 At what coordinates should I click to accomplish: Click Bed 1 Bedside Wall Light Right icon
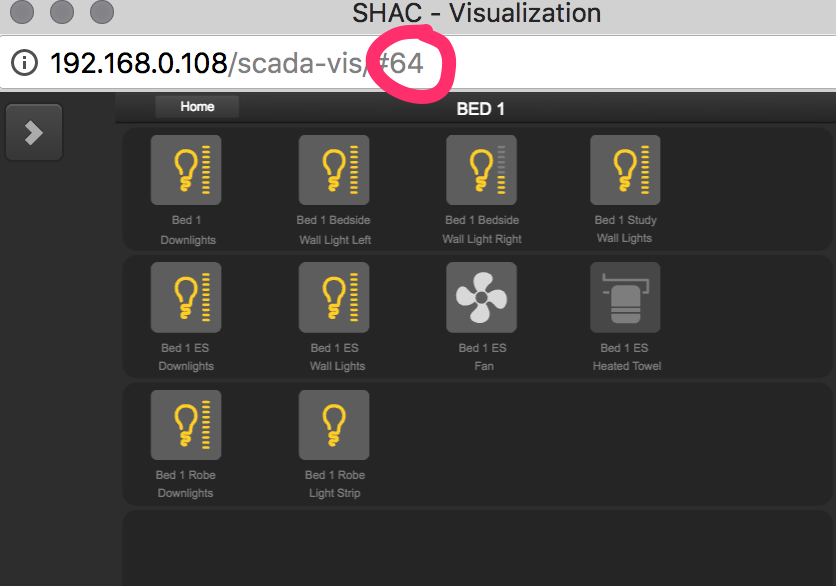click(481, 170)
